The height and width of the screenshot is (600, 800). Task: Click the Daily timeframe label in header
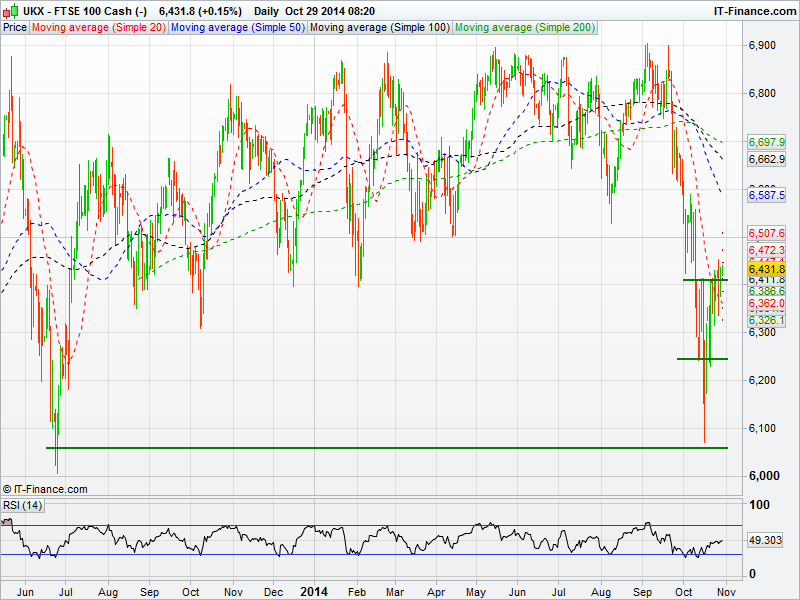click(267, 11)
